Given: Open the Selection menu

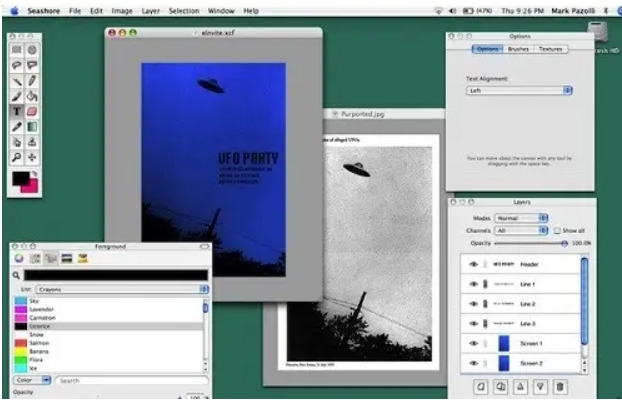Looking at the screenshot, I should pos(184,11).
